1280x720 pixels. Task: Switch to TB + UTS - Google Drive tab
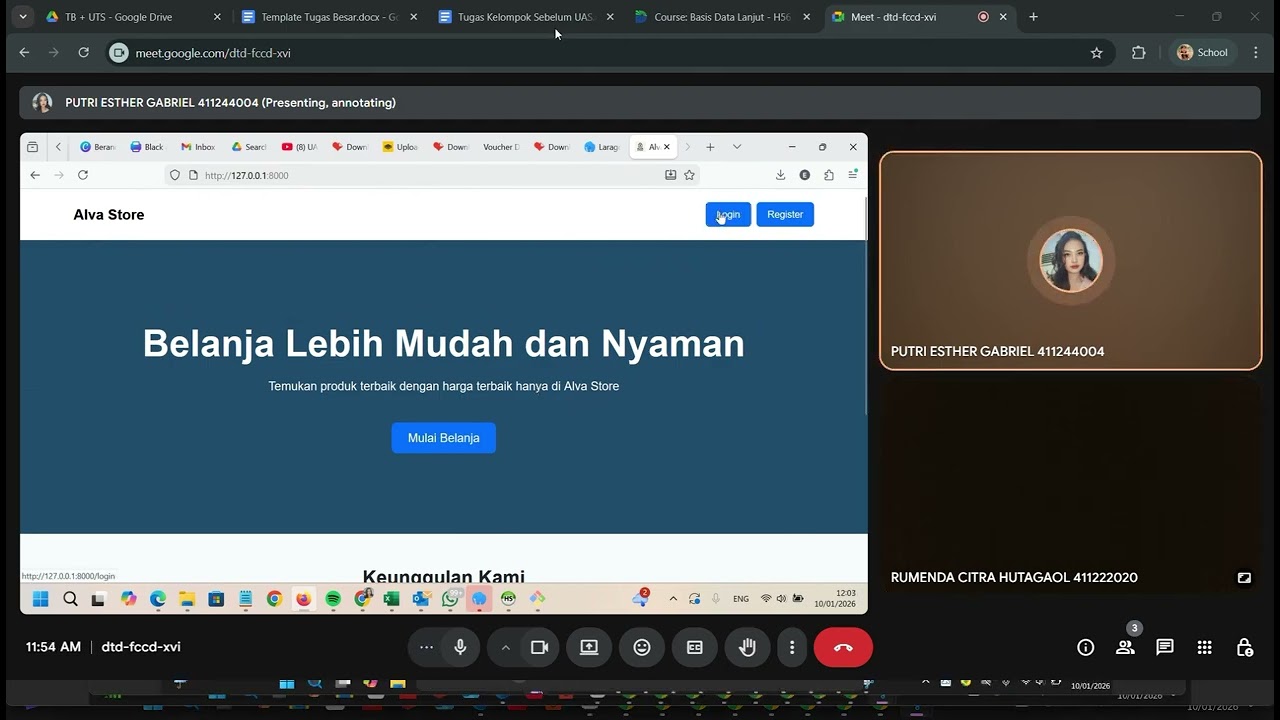pos(133,17)
